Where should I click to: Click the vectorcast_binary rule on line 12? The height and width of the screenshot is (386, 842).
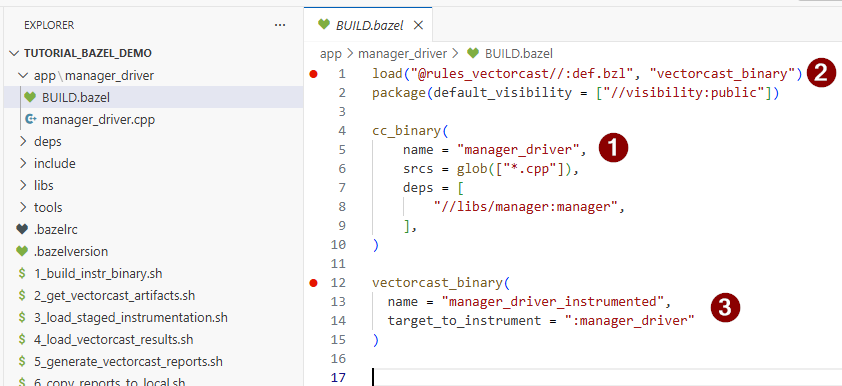[437, 282]
